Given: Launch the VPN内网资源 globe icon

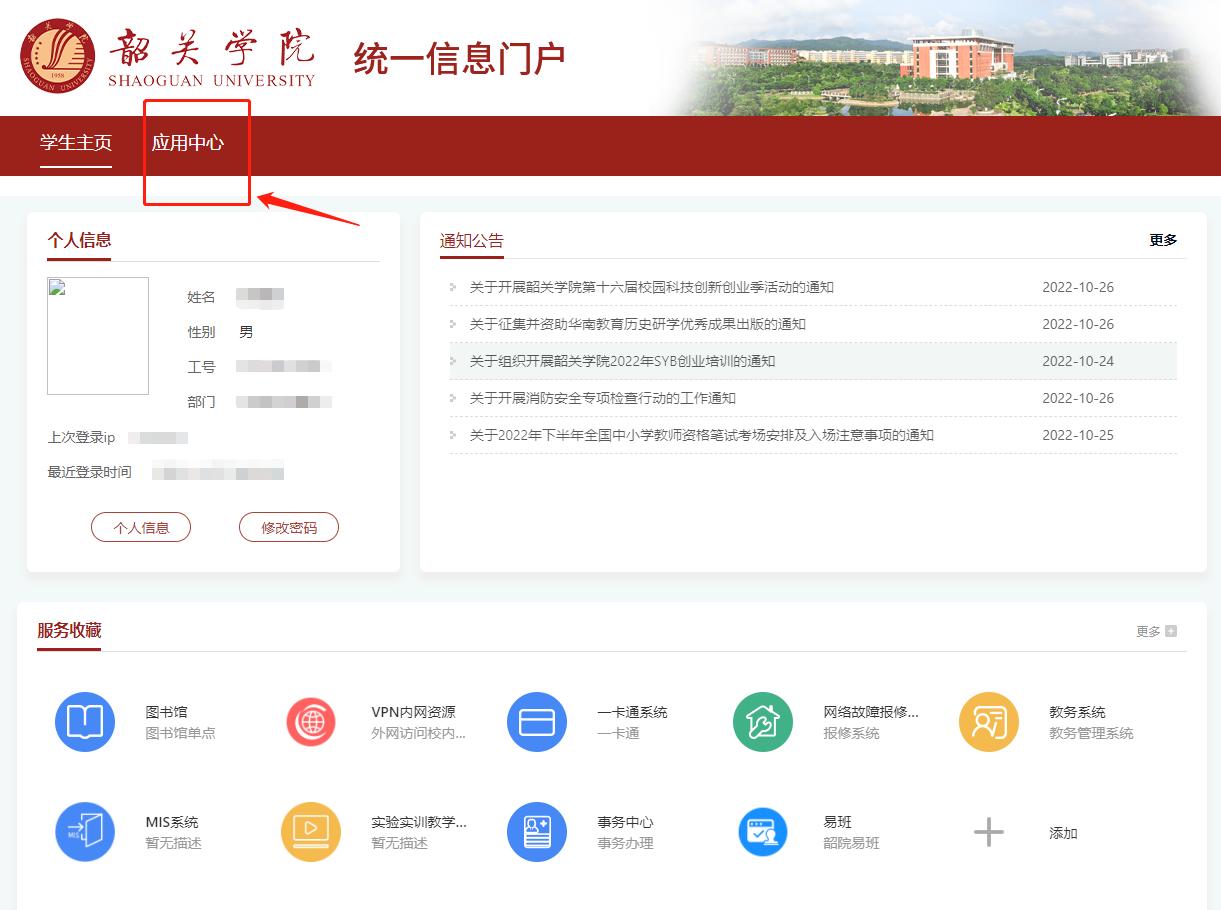Looking at the screenshot, I should [x=311, y=722].
